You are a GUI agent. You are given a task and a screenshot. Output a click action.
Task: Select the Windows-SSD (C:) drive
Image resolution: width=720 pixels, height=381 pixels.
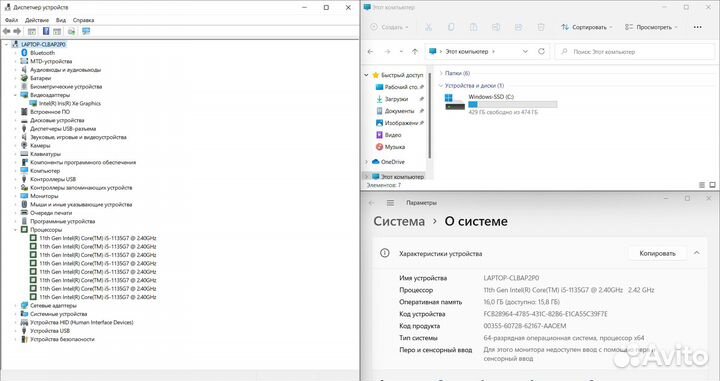(x=501, y=104)
